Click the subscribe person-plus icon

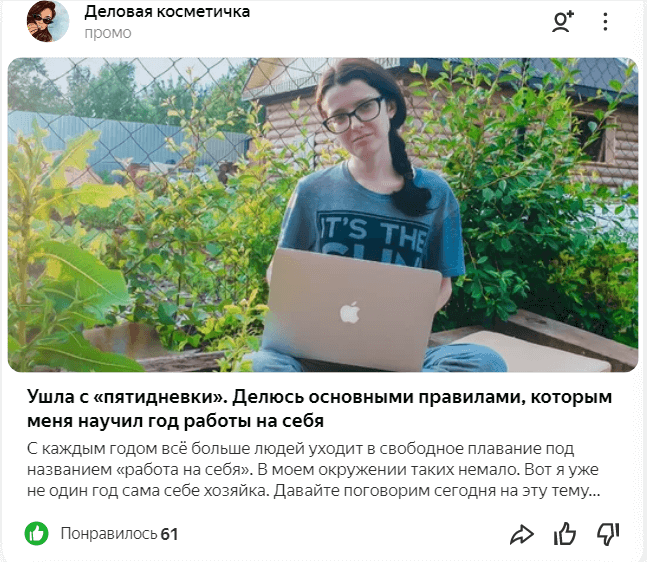coord(563,21)
